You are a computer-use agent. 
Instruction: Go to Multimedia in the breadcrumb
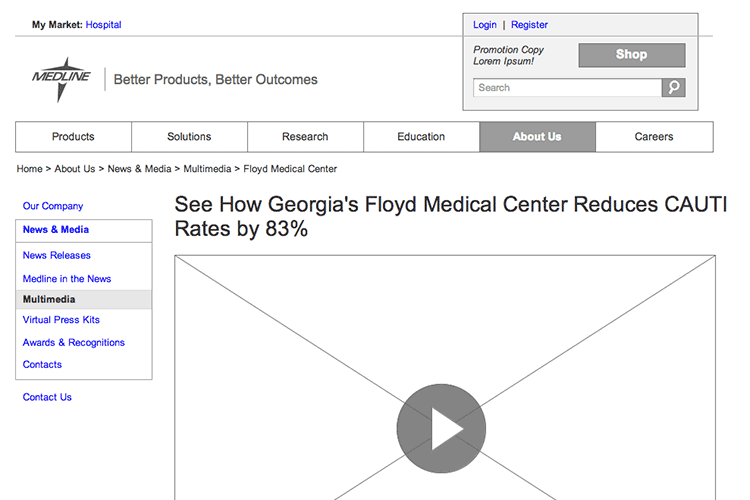coord(207,169)
